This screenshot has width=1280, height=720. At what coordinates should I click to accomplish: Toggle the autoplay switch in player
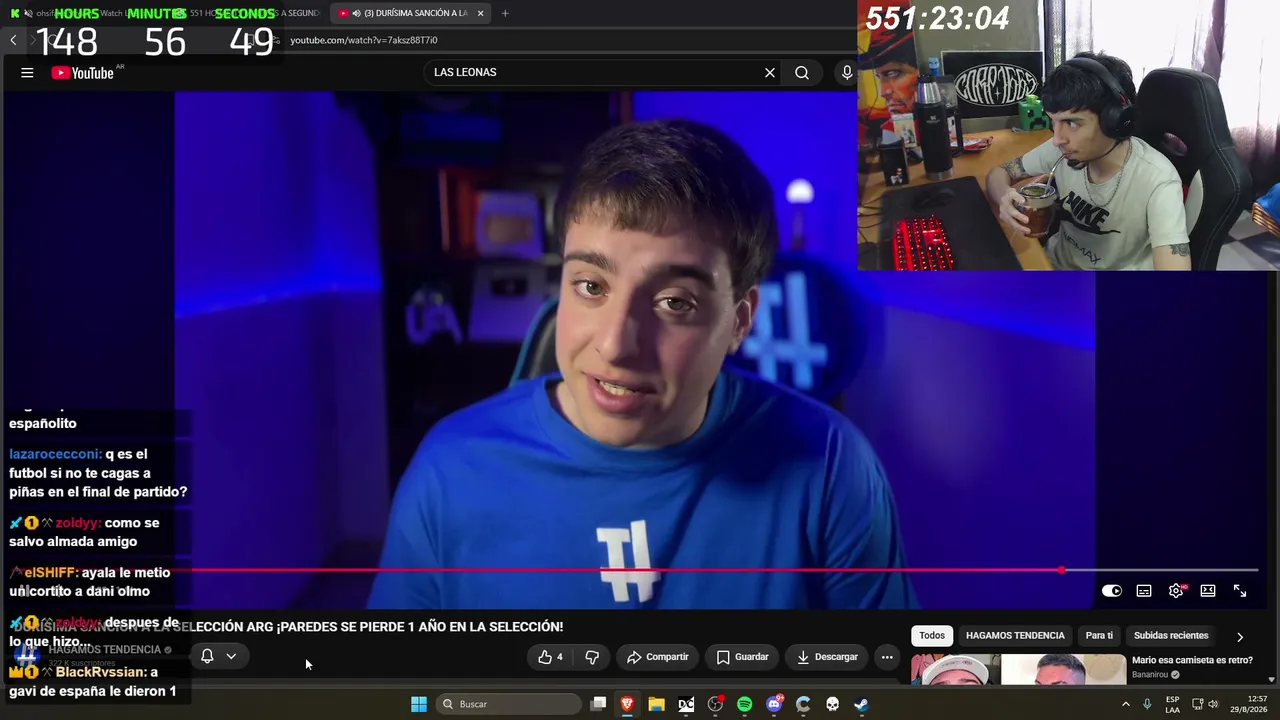click(1112, 591)
